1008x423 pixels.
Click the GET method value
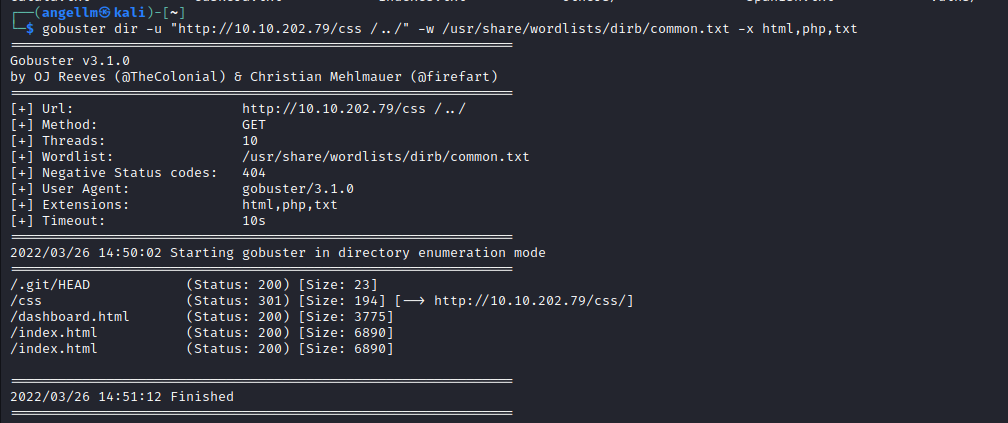pyautogui.click(x=254, y=124)
